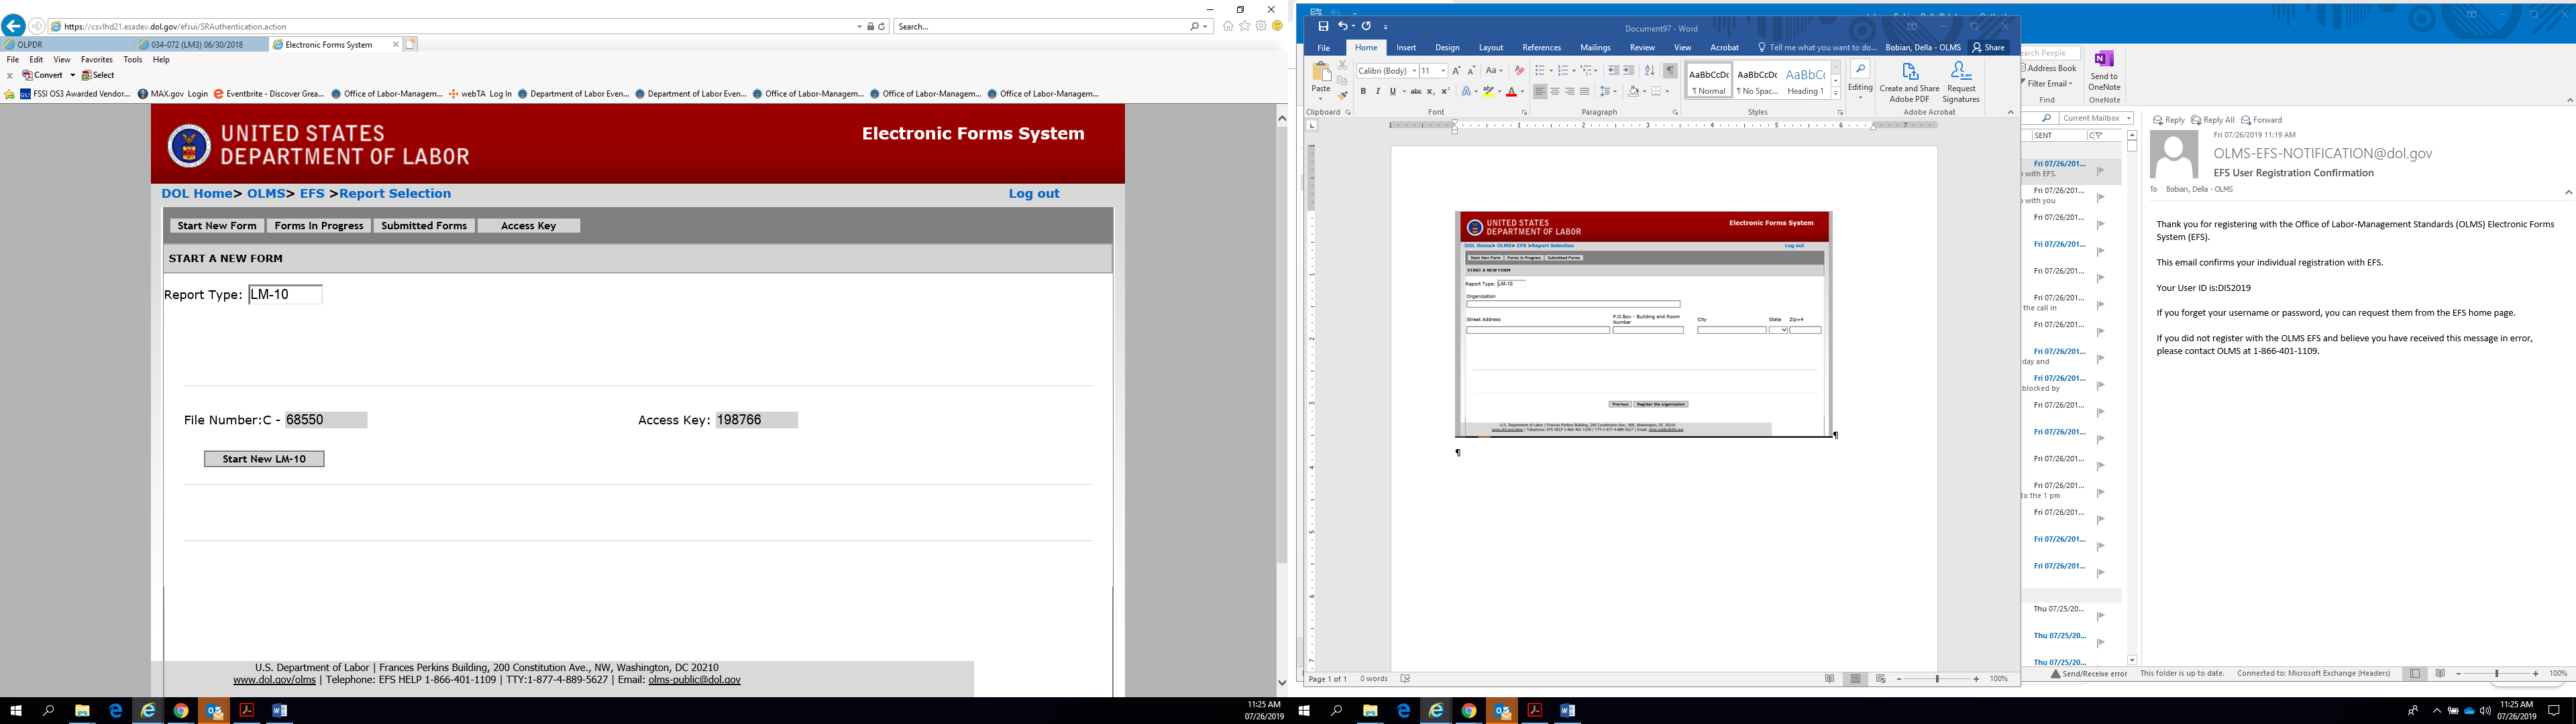
Task: Open the Submitted Forms tab
Action: (x=423, y=226)
